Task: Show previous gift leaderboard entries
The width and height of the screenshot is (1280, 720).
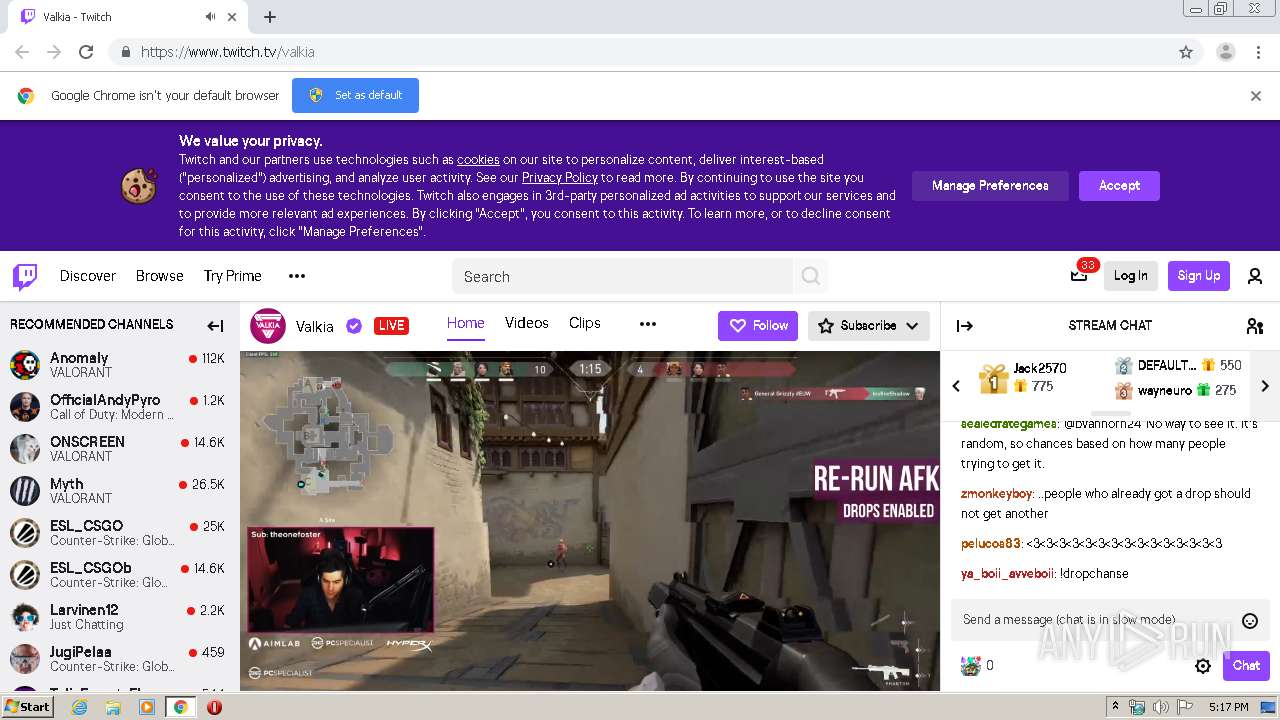Action: [956, 386]
